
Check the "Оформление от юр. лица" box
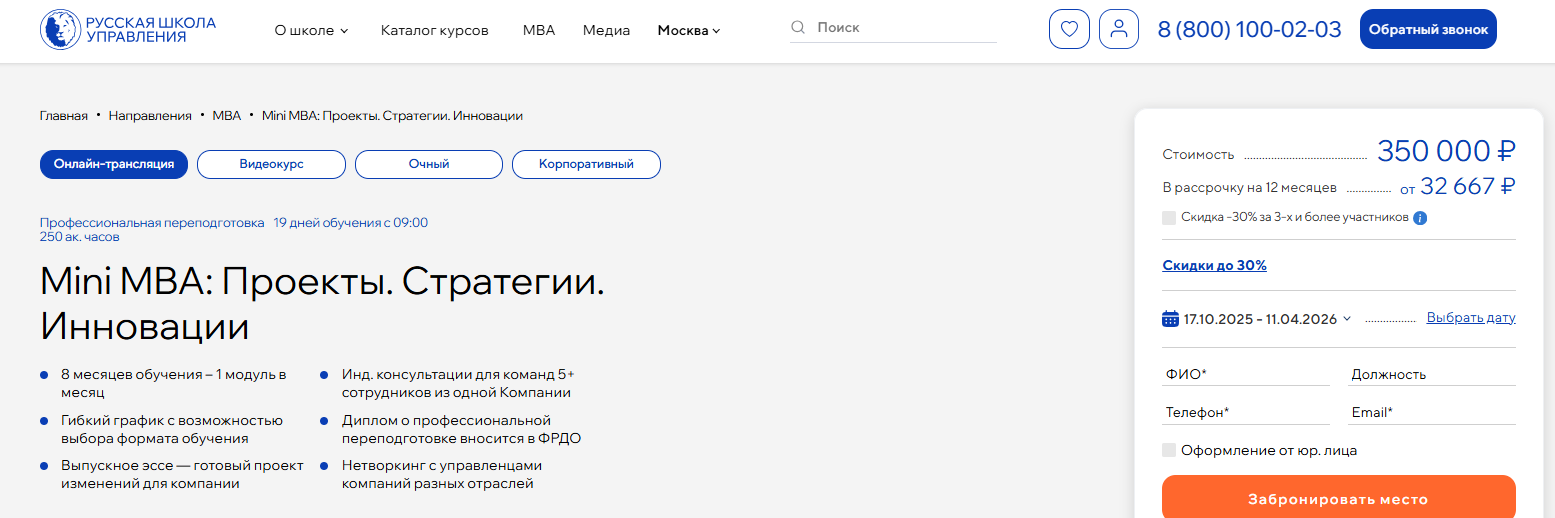point(1169,451)
